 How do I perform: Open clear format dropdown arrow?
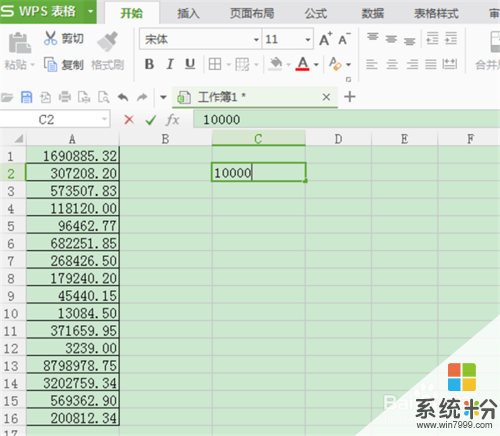(x=348, y=64)
